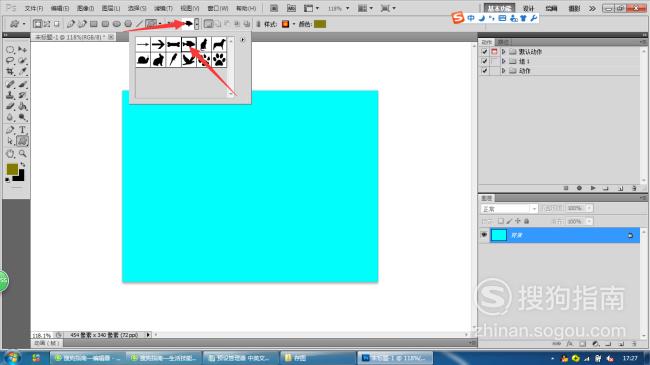Image resolution: width=650 pixels, height=365 pixels.
Task: Toggle checkbox for 默认动作 action set
Action: (484, 52)
